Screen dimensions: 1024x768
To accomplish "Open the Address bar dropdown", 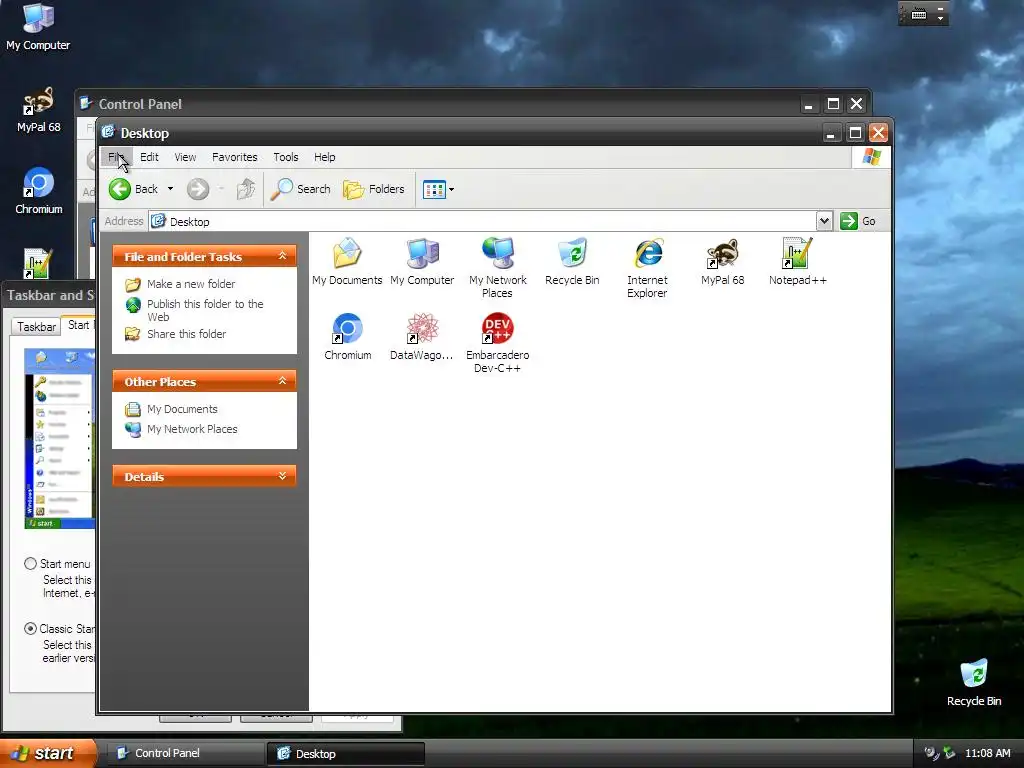I will (824, 221).
